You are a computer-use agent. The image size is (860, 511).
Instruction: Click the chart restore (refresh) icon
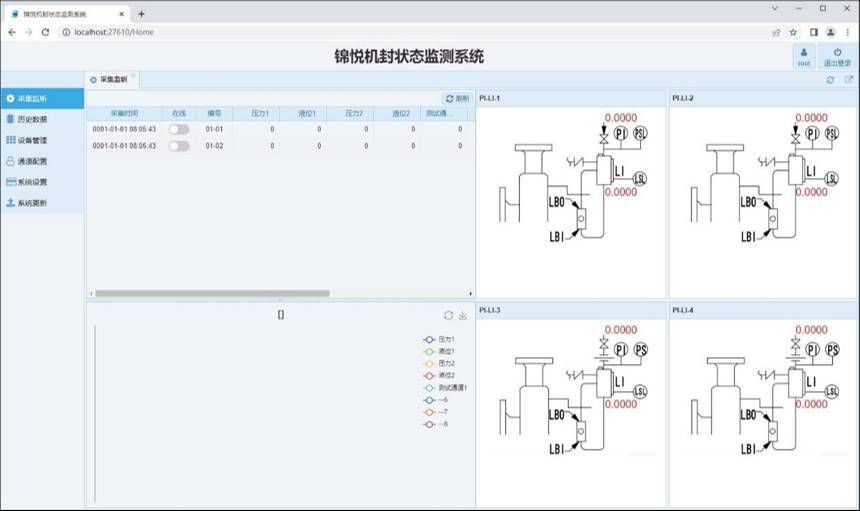coord(448,315)
